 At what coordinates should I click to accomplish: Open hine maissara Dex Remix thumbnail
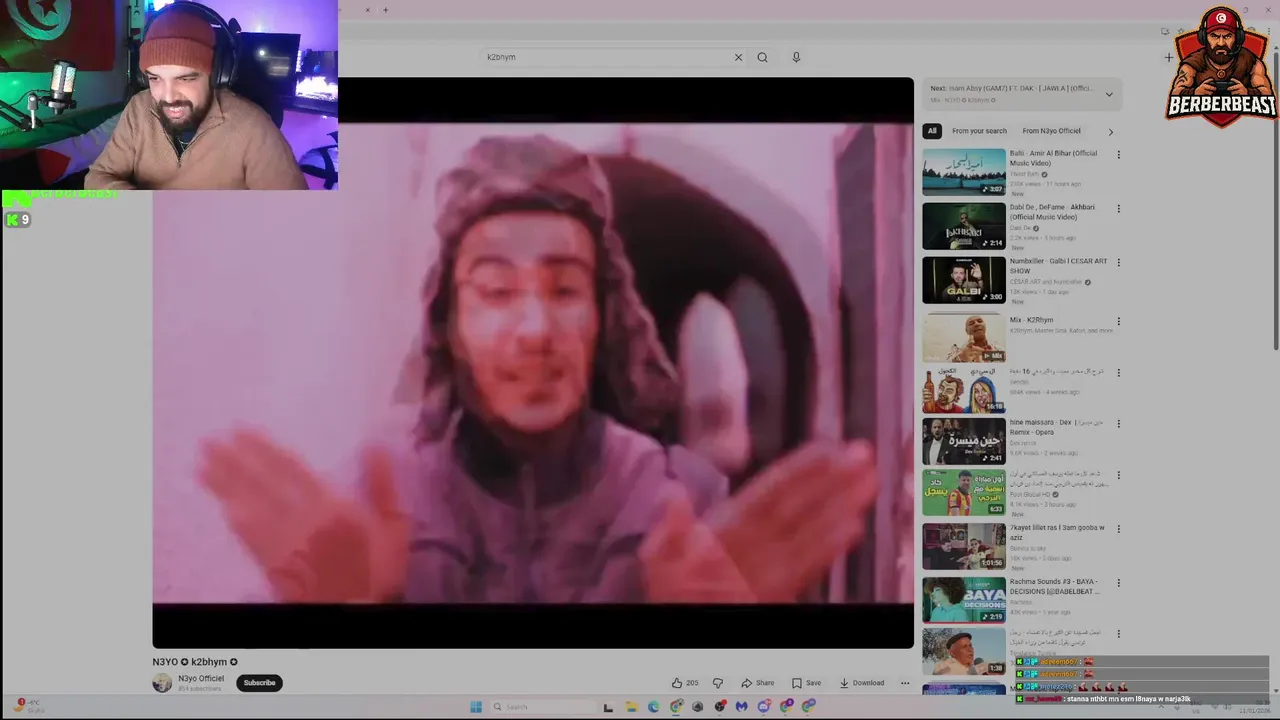(964, 441)
